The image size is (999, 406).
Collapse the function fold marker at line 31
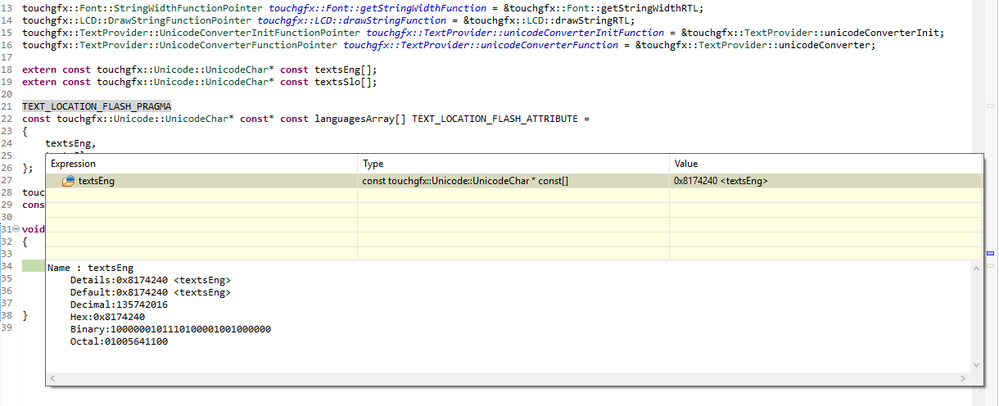(16, 229)
